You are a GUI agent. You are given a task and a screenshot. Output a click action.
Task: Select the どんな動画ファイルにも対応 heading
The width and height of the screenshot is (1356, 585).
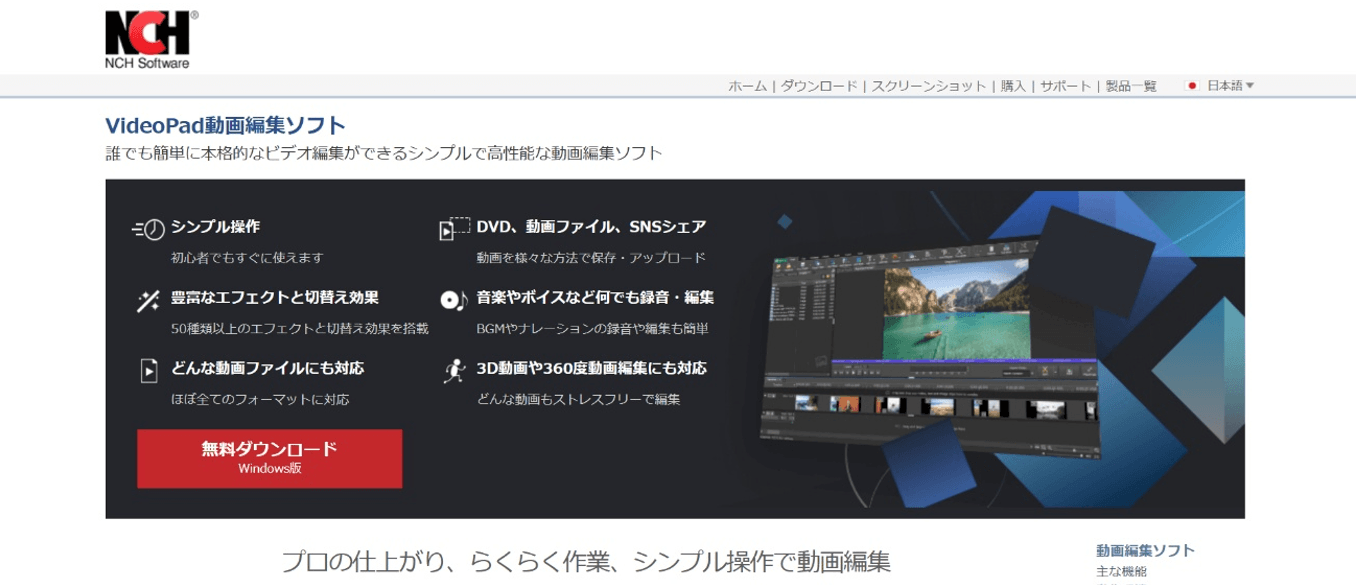(x=267, y=368)
